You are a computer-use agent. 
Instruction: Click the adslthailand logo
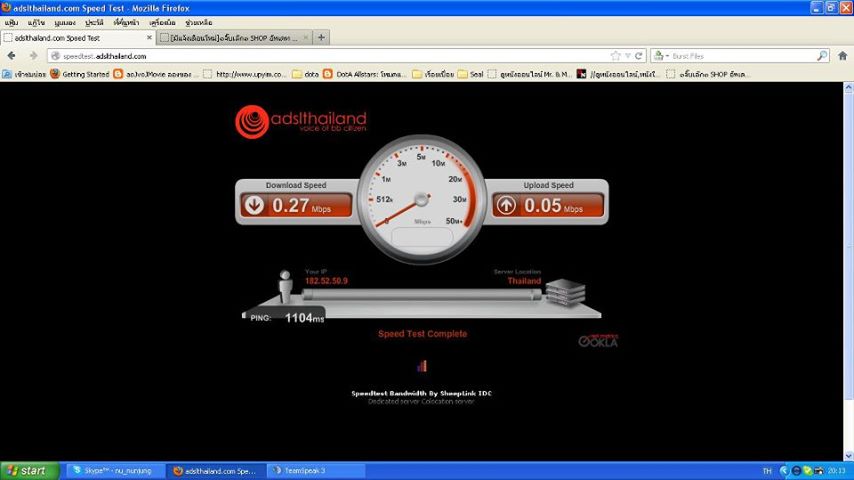tap(301, 121)
